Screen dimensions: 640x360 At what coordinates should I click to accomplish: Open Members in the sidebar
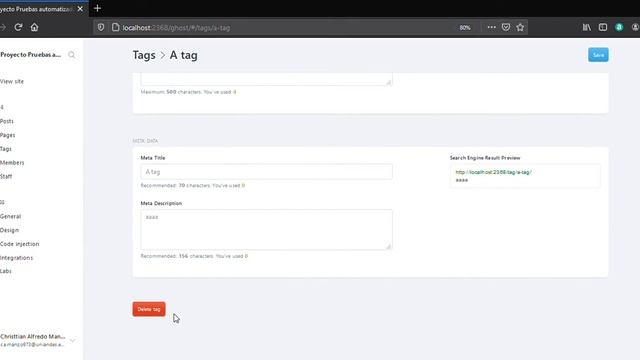point(12,162)
